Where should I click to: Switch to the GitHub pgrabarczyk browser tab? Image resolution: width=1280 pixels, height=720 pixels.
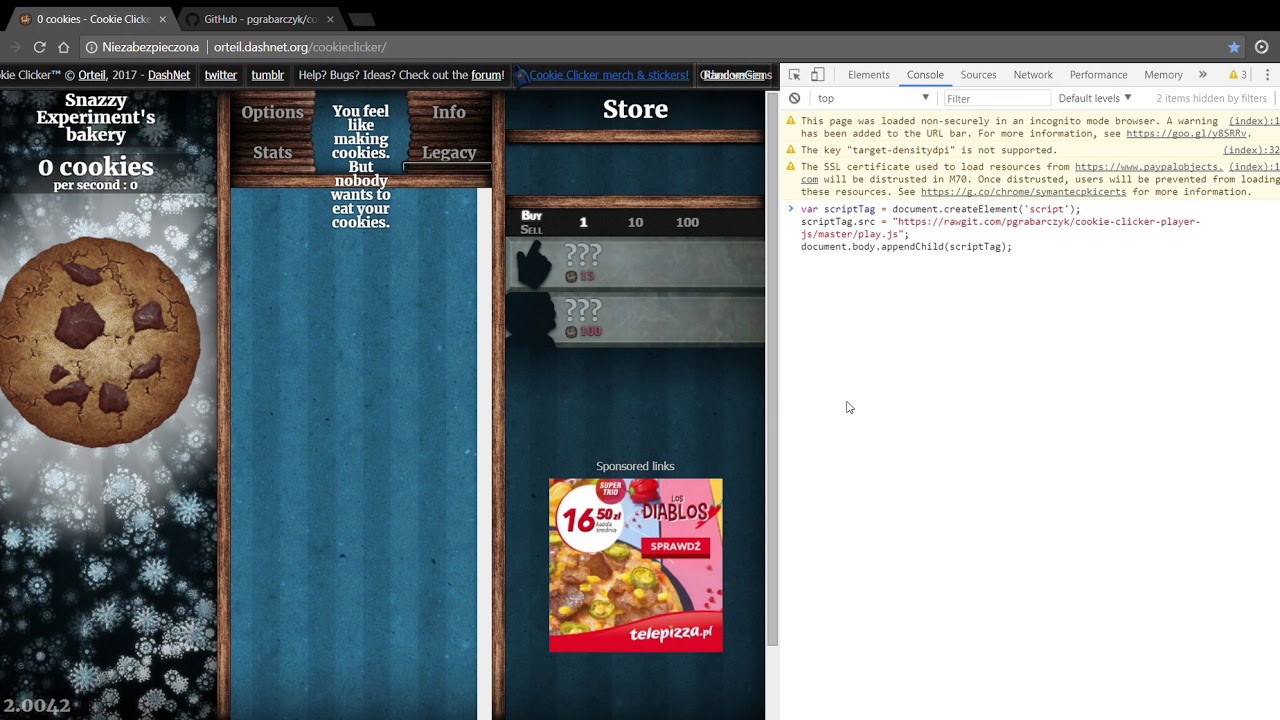pyautogui.click(x=260, y=19)
